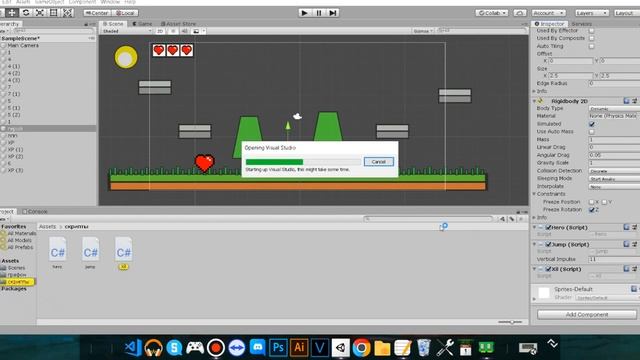The image size is (640, 360).
Task: Select All Models in Favorites
Action: click(x=20, y=240)
